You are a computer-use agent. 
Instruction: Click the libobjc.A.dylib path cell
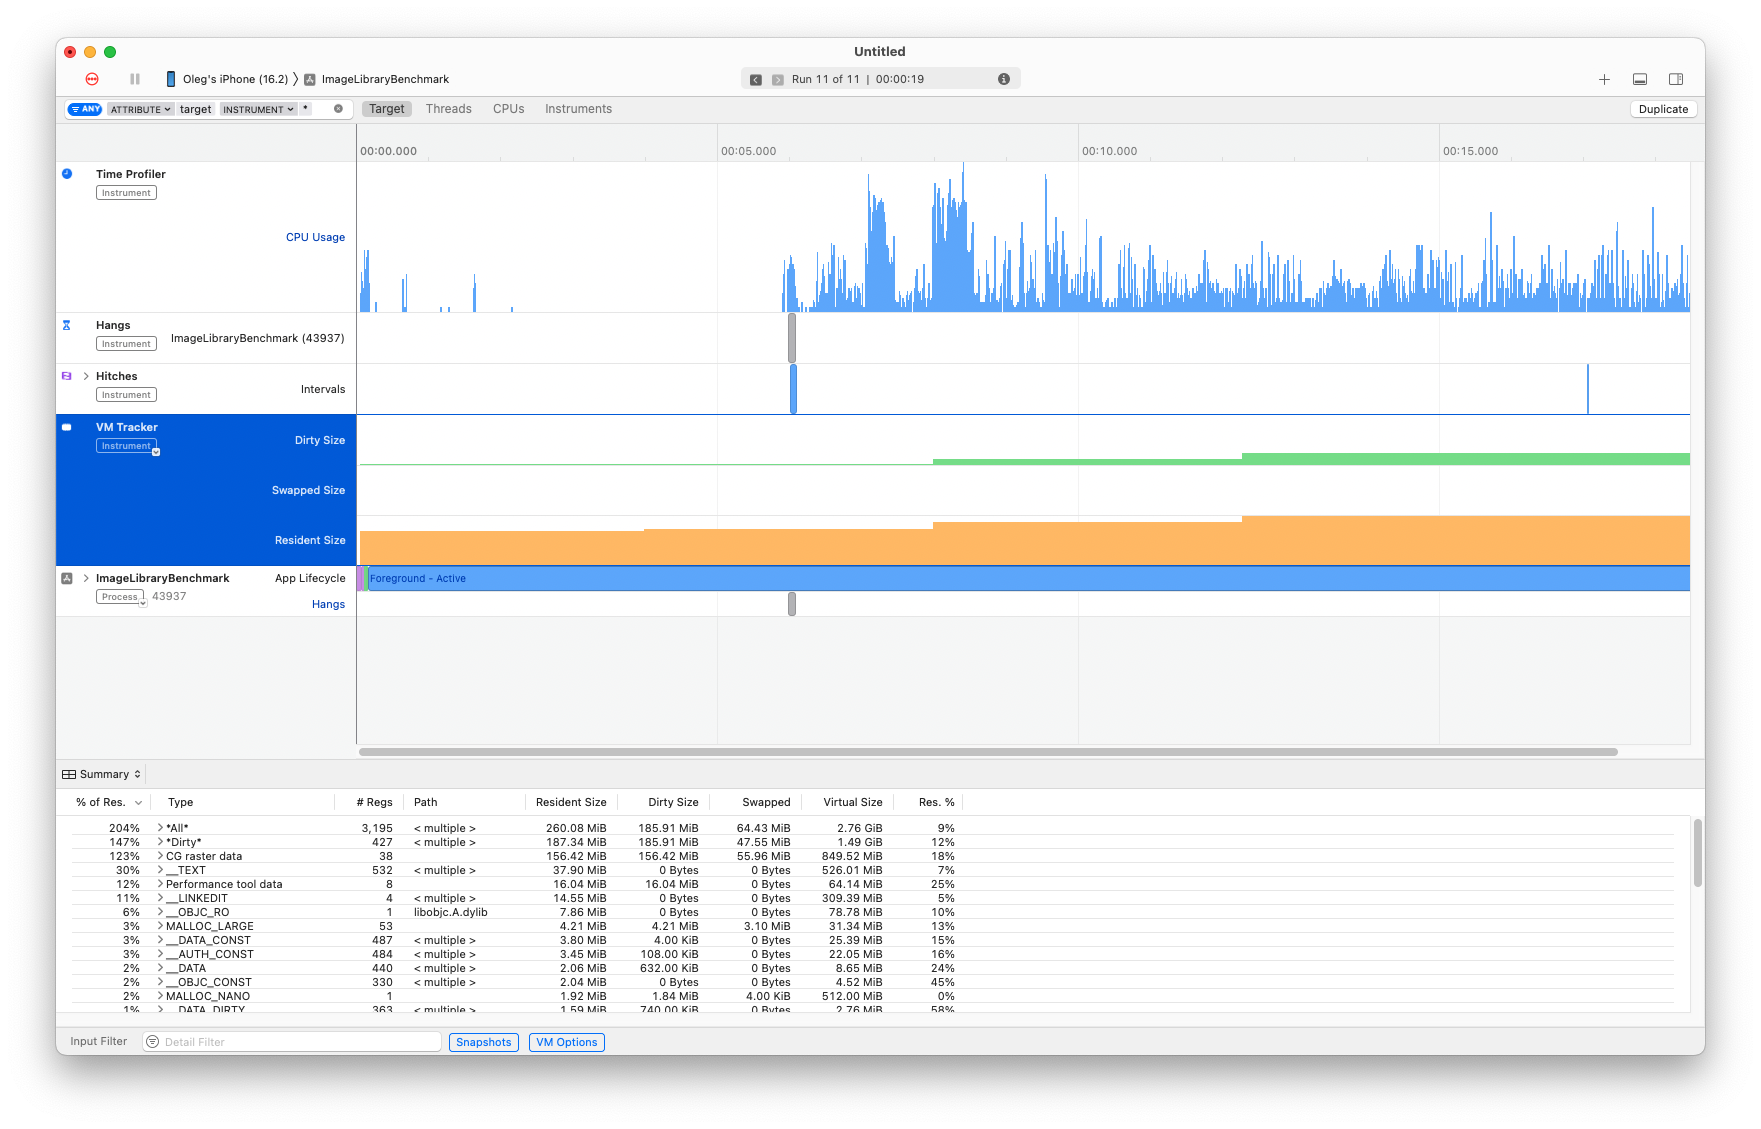450,912
